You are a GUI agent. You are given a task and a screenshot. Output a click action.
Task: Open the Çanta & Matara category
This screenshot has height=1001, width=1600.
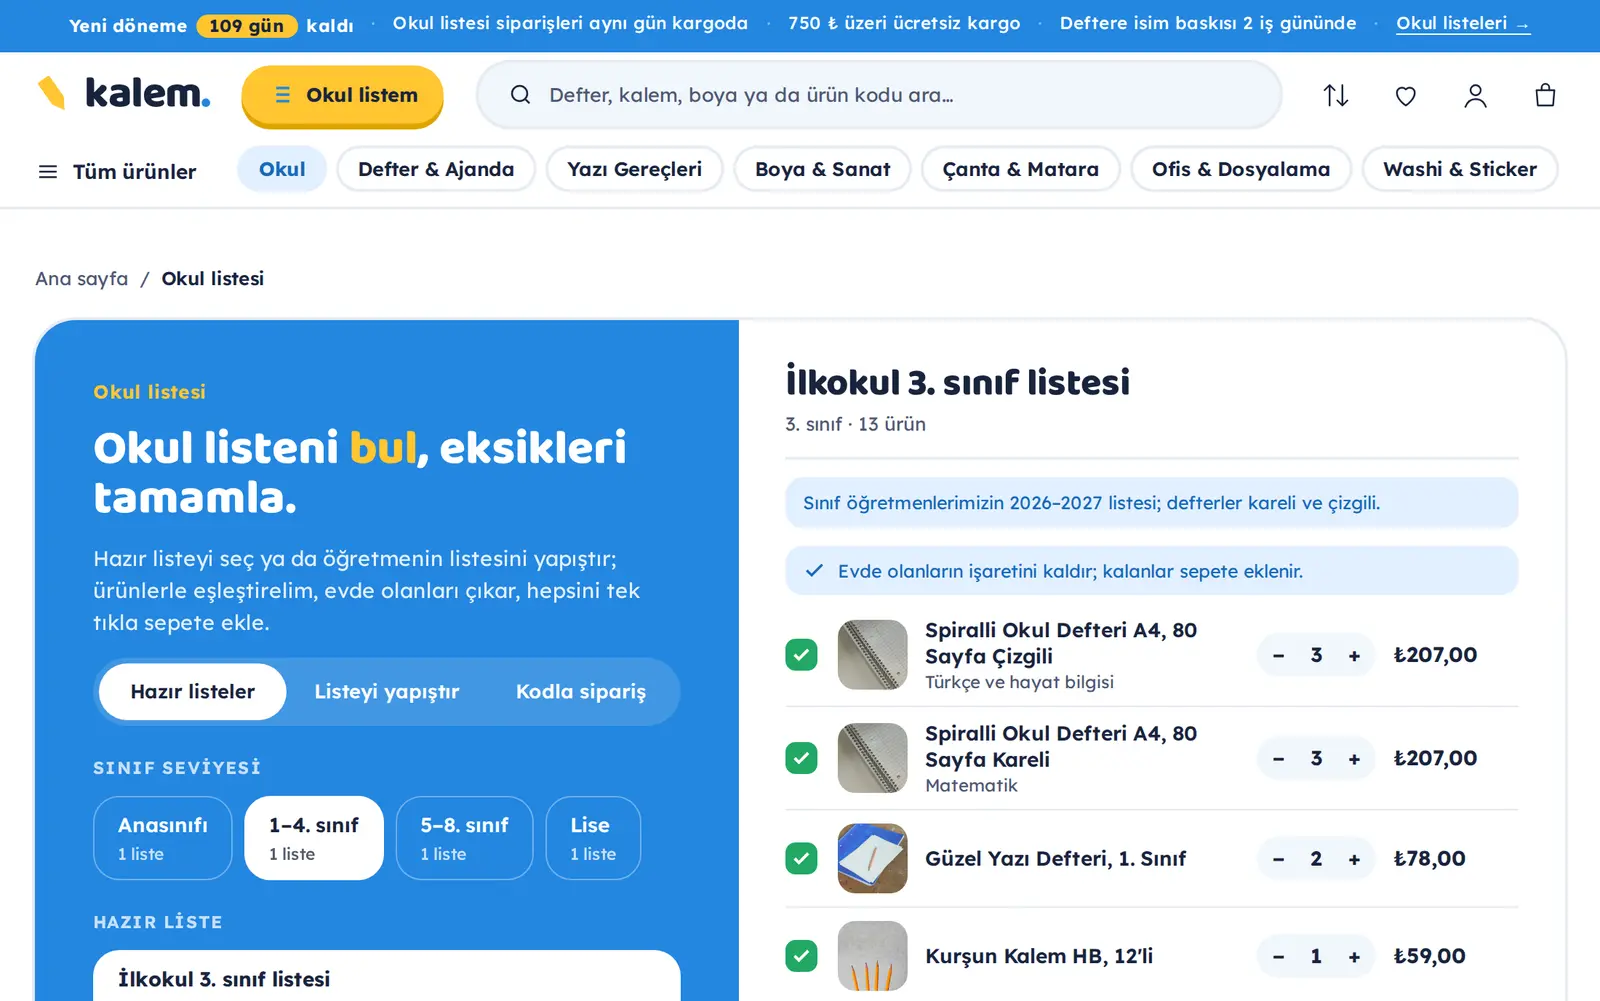(1020, 169)
